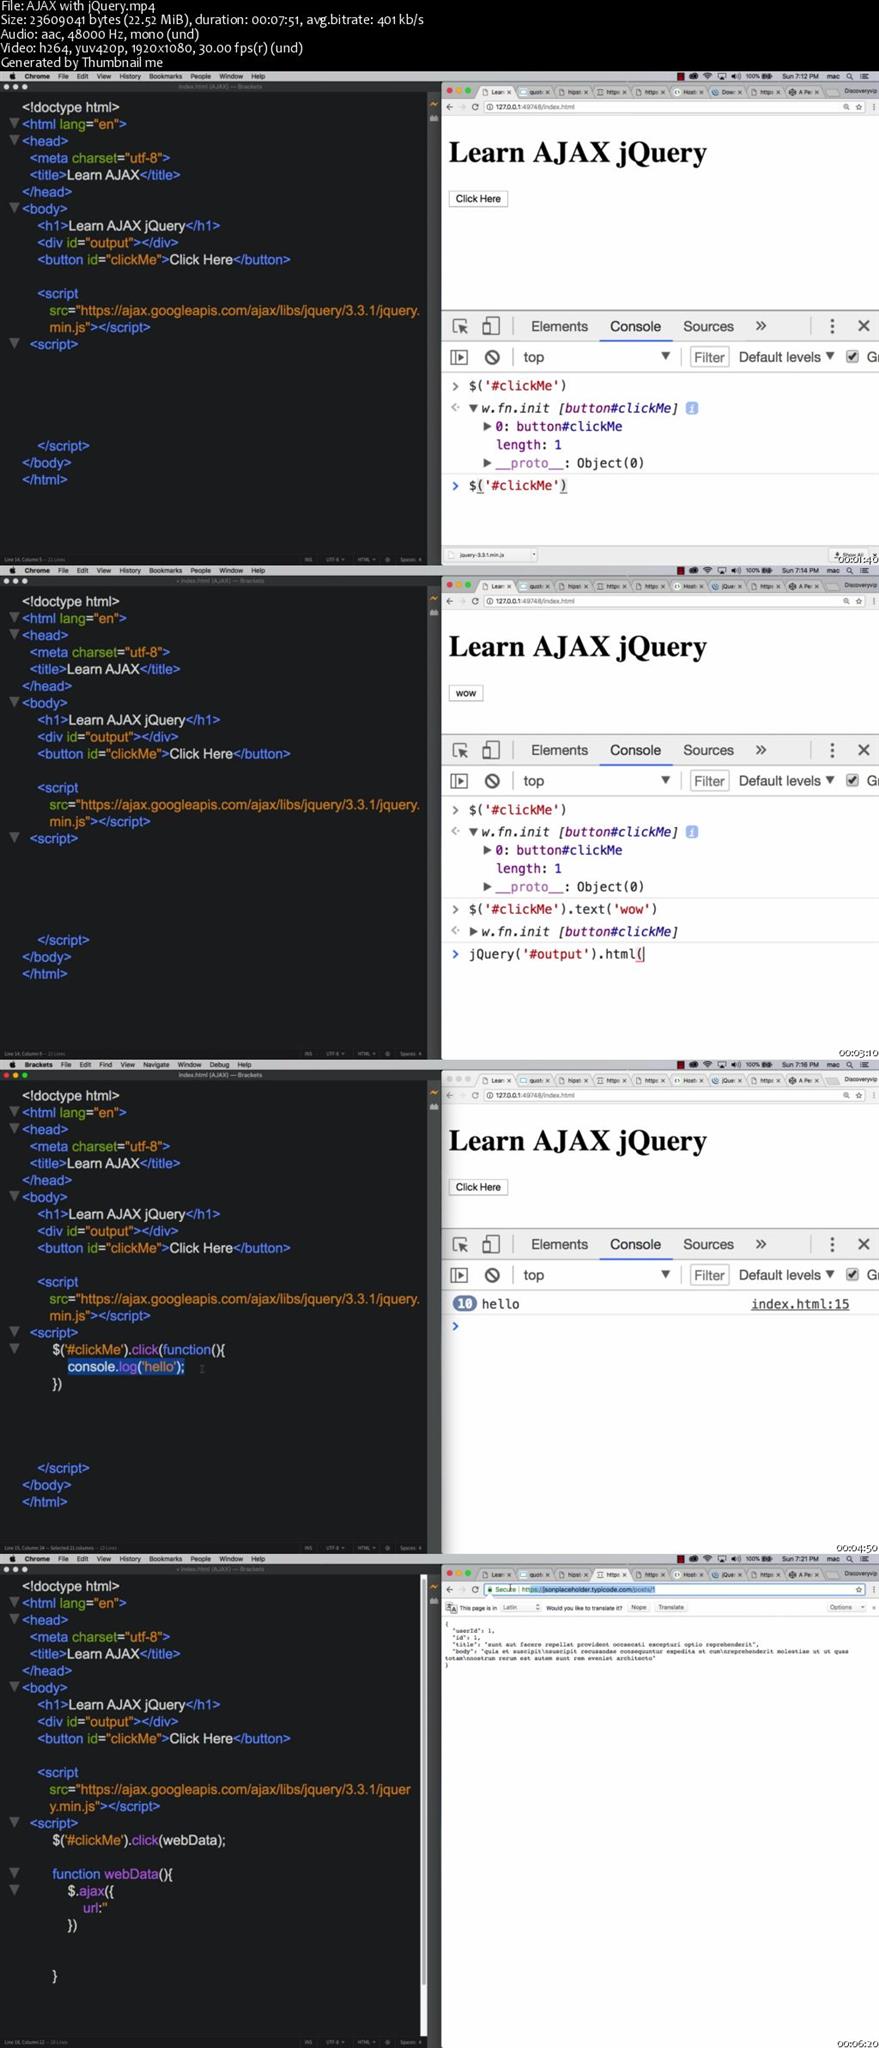Reload the jsonplaceholder page

coord(475,1589)
